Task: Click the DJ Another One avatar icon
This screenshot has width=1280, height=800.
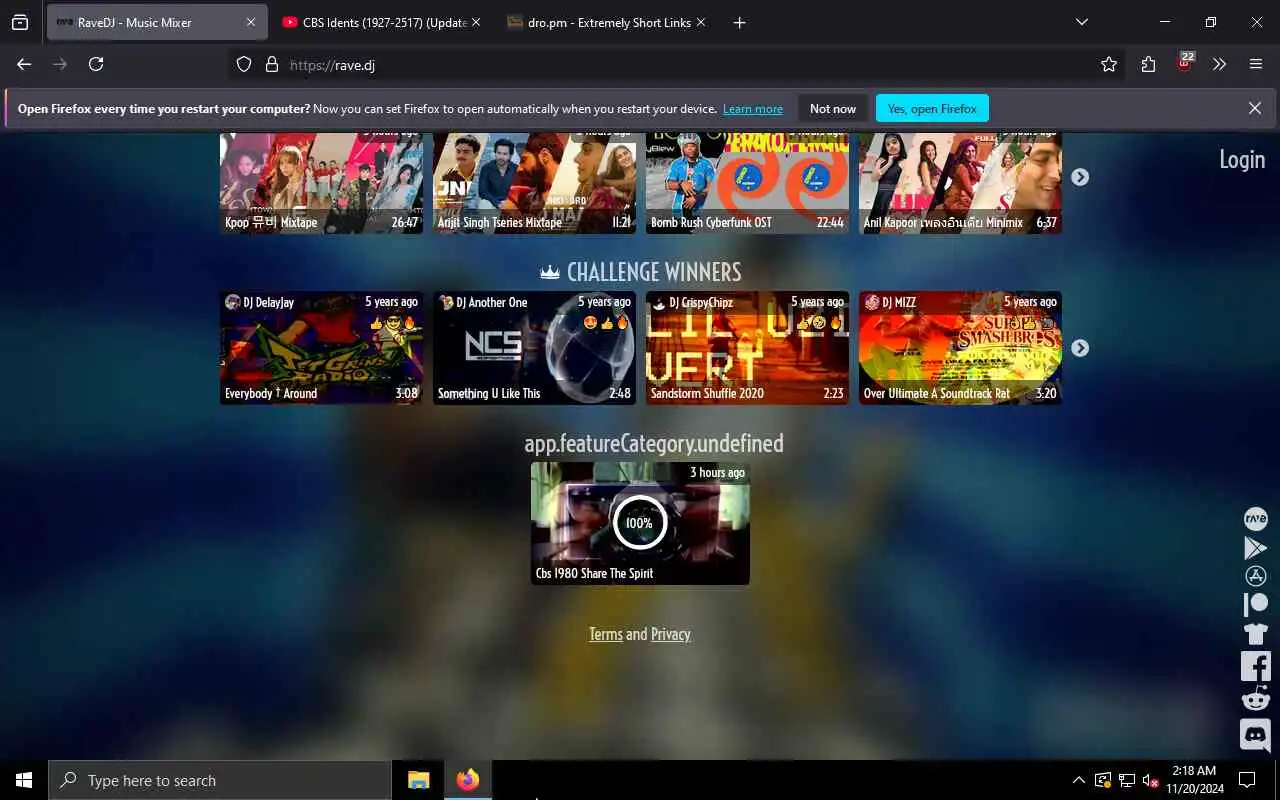Action: click(446, 302)
